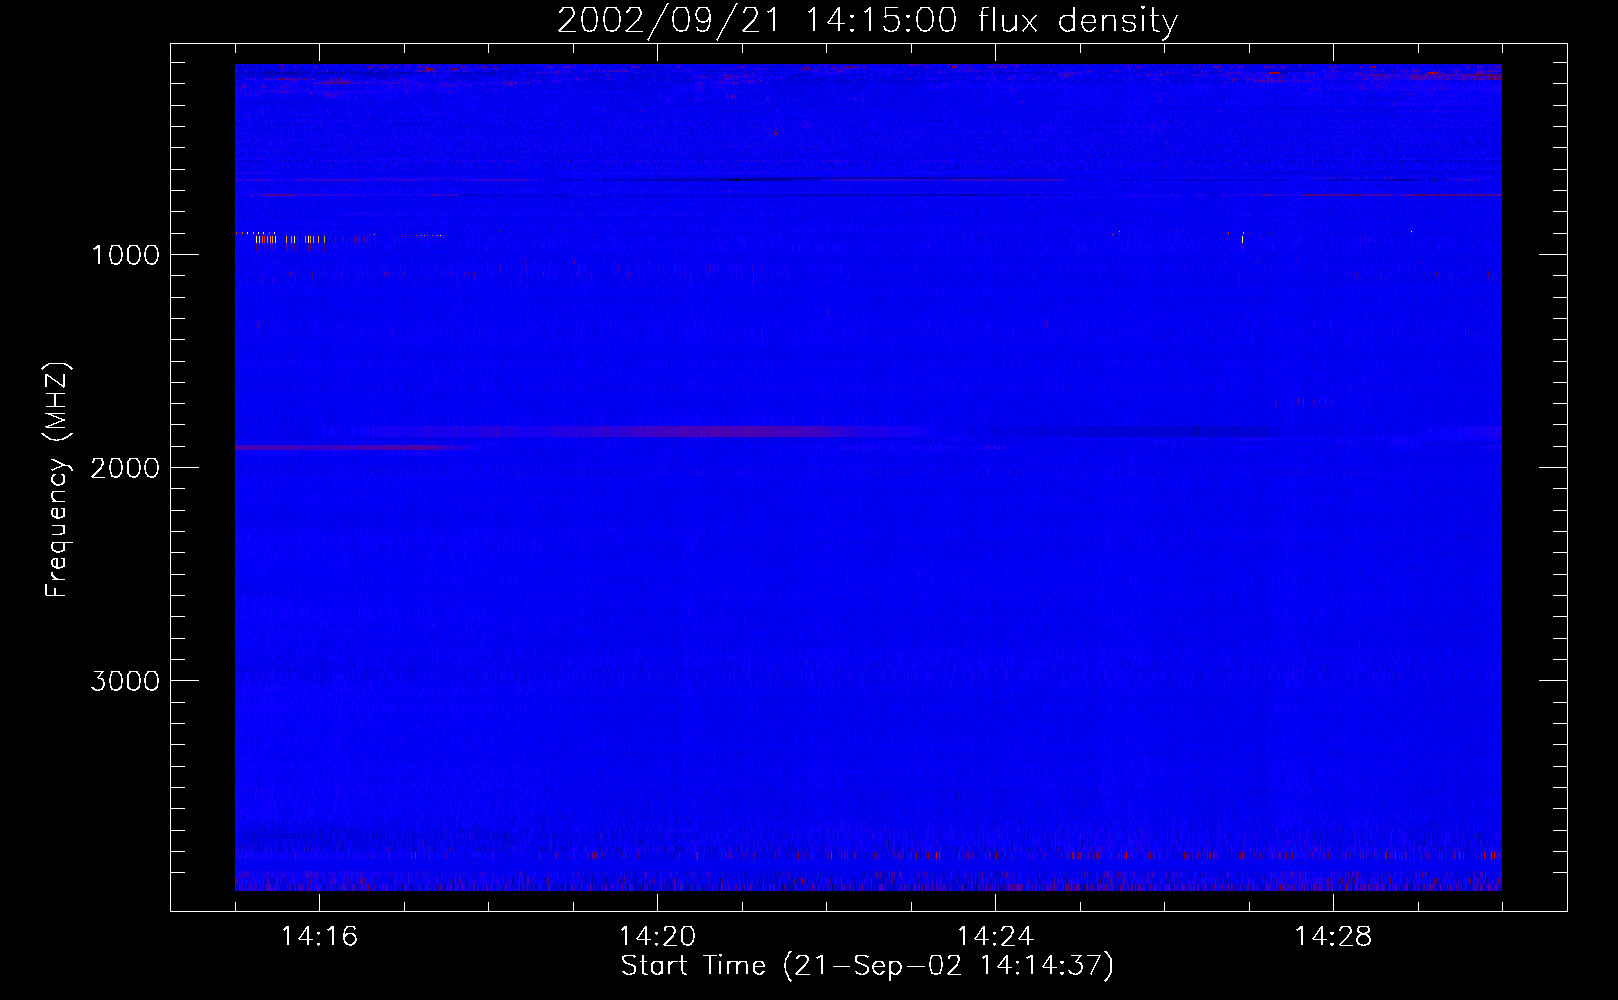Select the 14:24 time tick label
This screenshot has height=1000, width=1618.
coord(995,937)
